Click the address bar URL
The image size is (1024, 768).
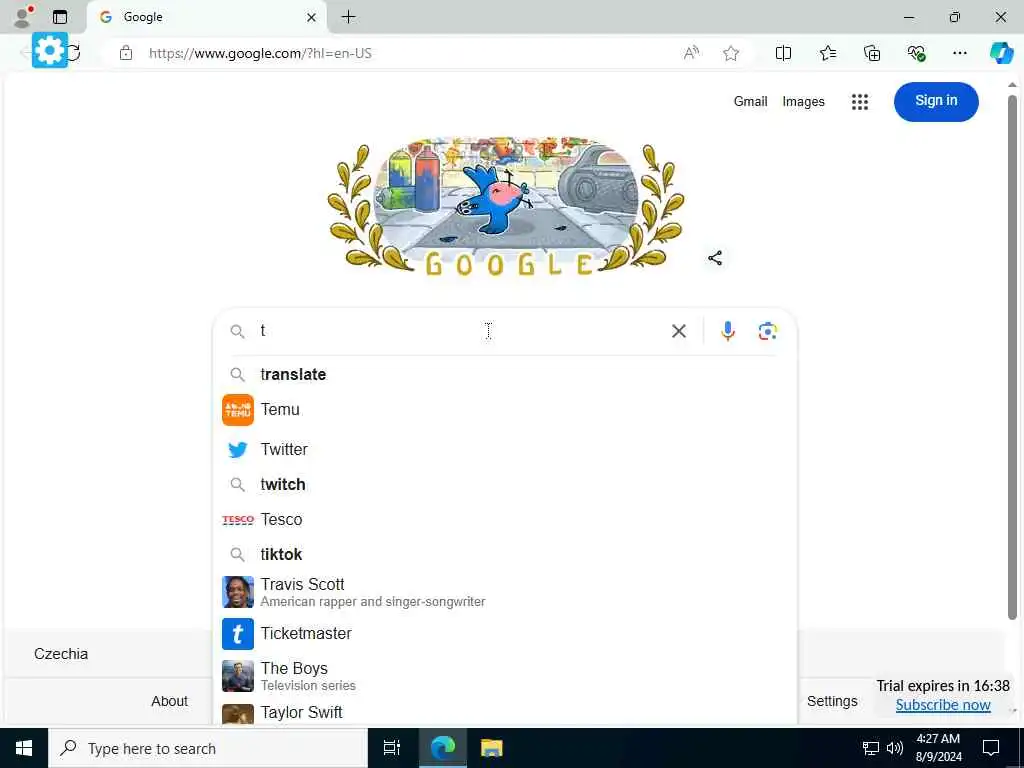tap(260, 54)
